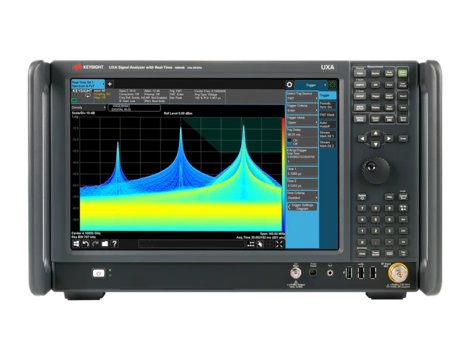Open the Density view dropdown
The width and height of the screenshot is (470, 360).
[x=89, y=108]
